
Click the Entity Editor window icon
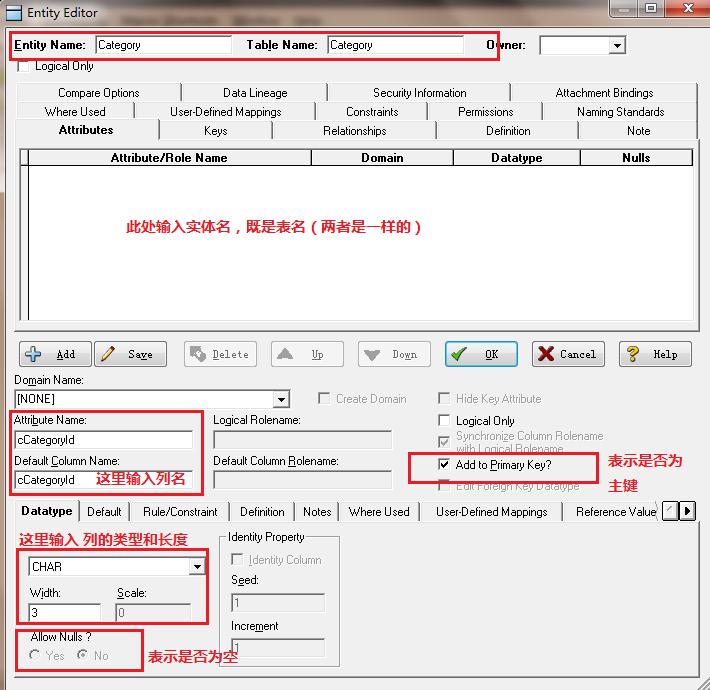(x=14, y=13)
